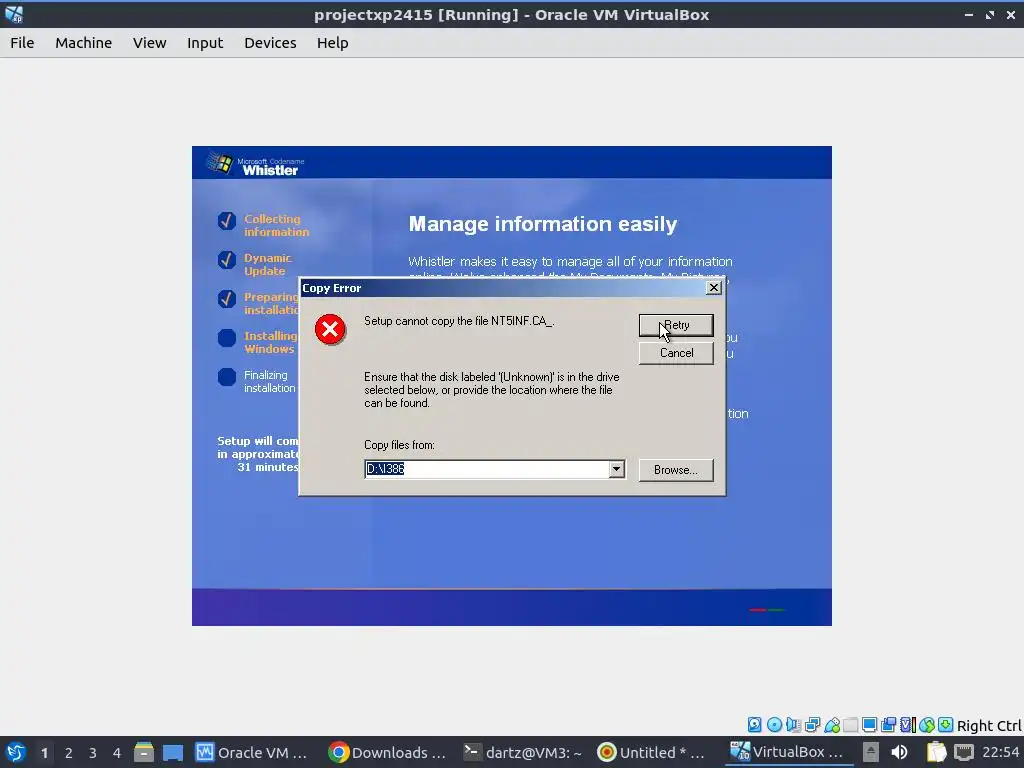This screenshot has width=1024, height=768.
Task: Click the display status icon
Action: point(869,724)
